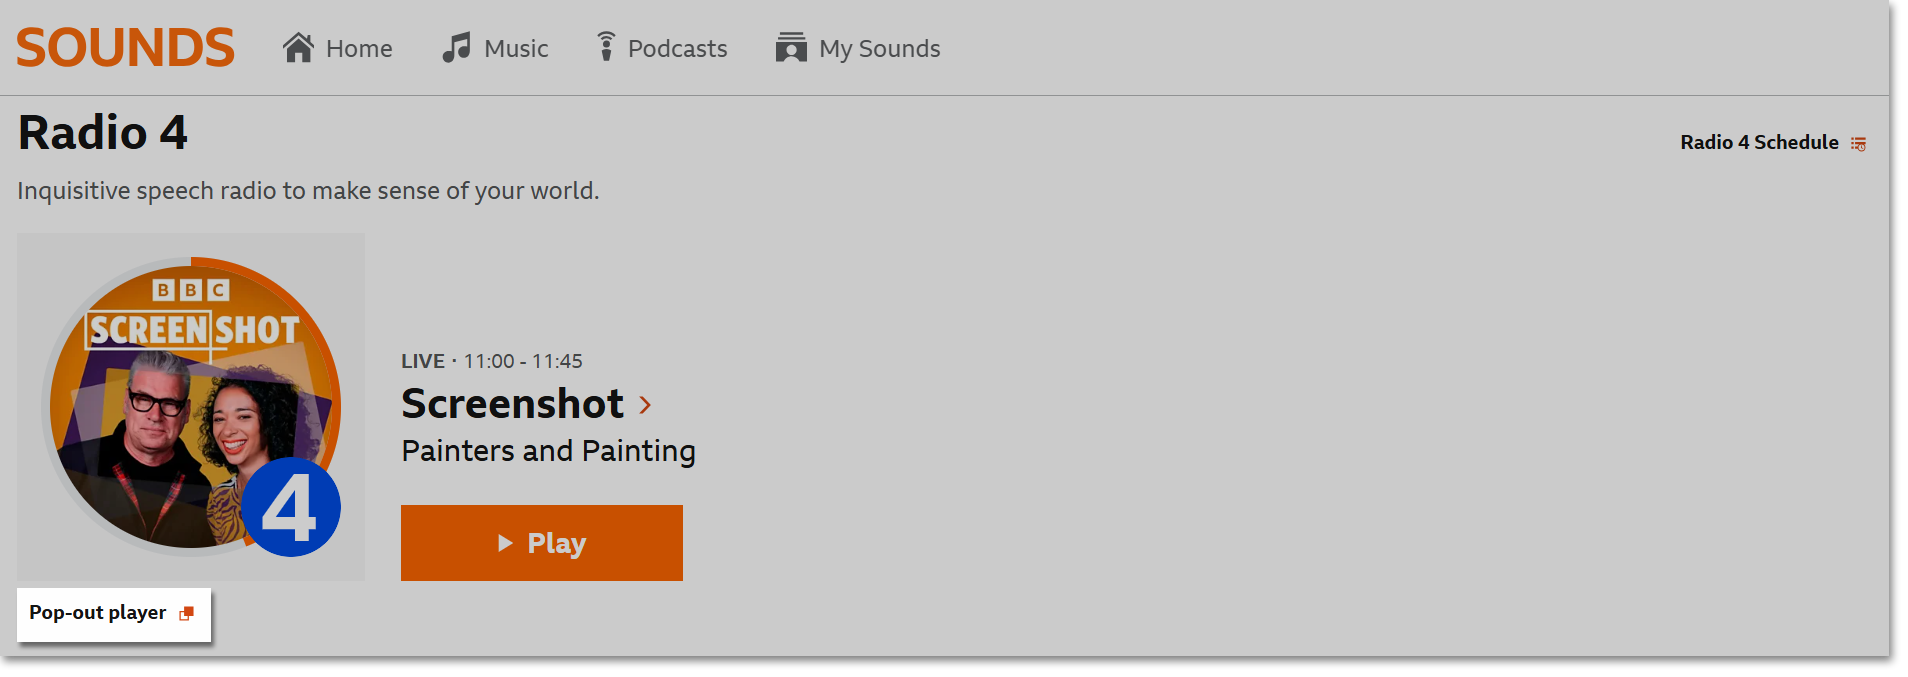The image size is (1908, 677).
Task: Click the Podcasts microphone icon
Action: coord(606,46)
